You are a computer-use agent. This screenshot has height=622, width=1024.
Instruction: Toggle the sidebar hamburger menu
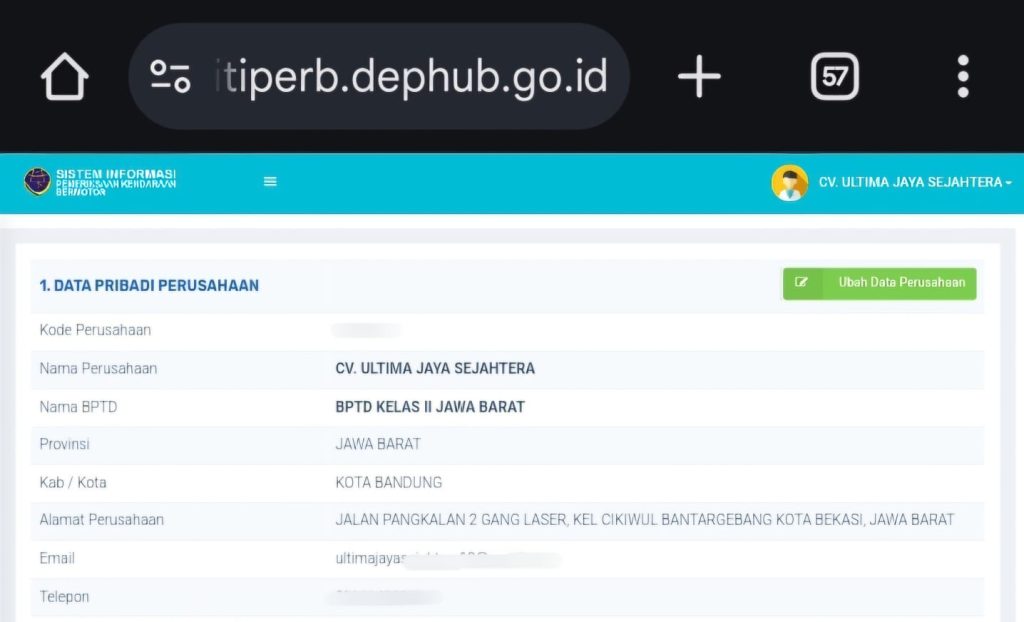(270, 182)
